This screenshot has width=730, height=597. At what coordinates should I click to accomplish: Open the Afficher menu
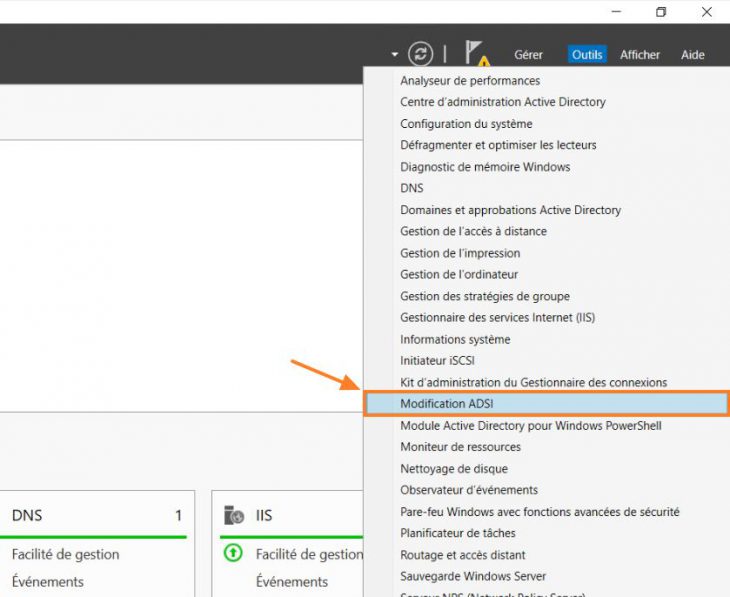pyautogui.click(x=640, y=55)
